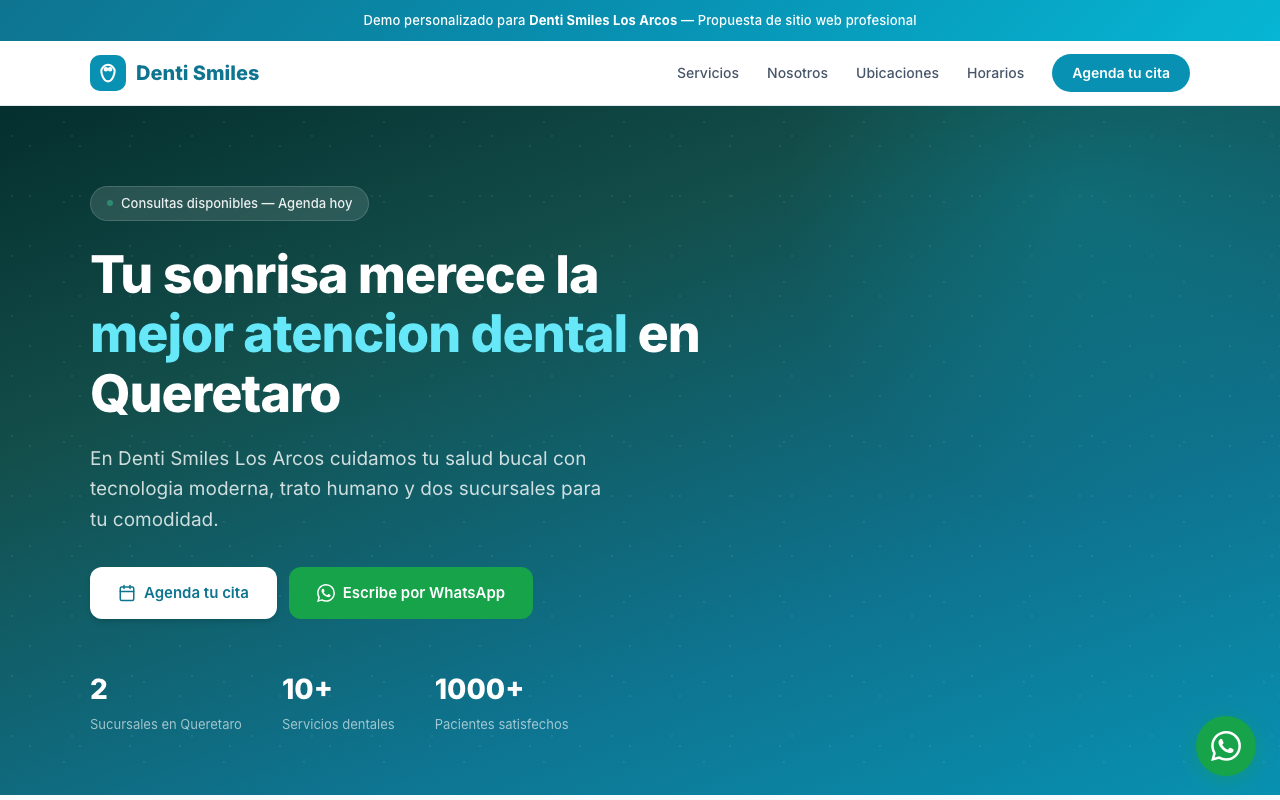Viewport: 1280px width, 800px height.
Task: Select the calendar icon inside Agenda tu cita
Action: coord(127,592)
